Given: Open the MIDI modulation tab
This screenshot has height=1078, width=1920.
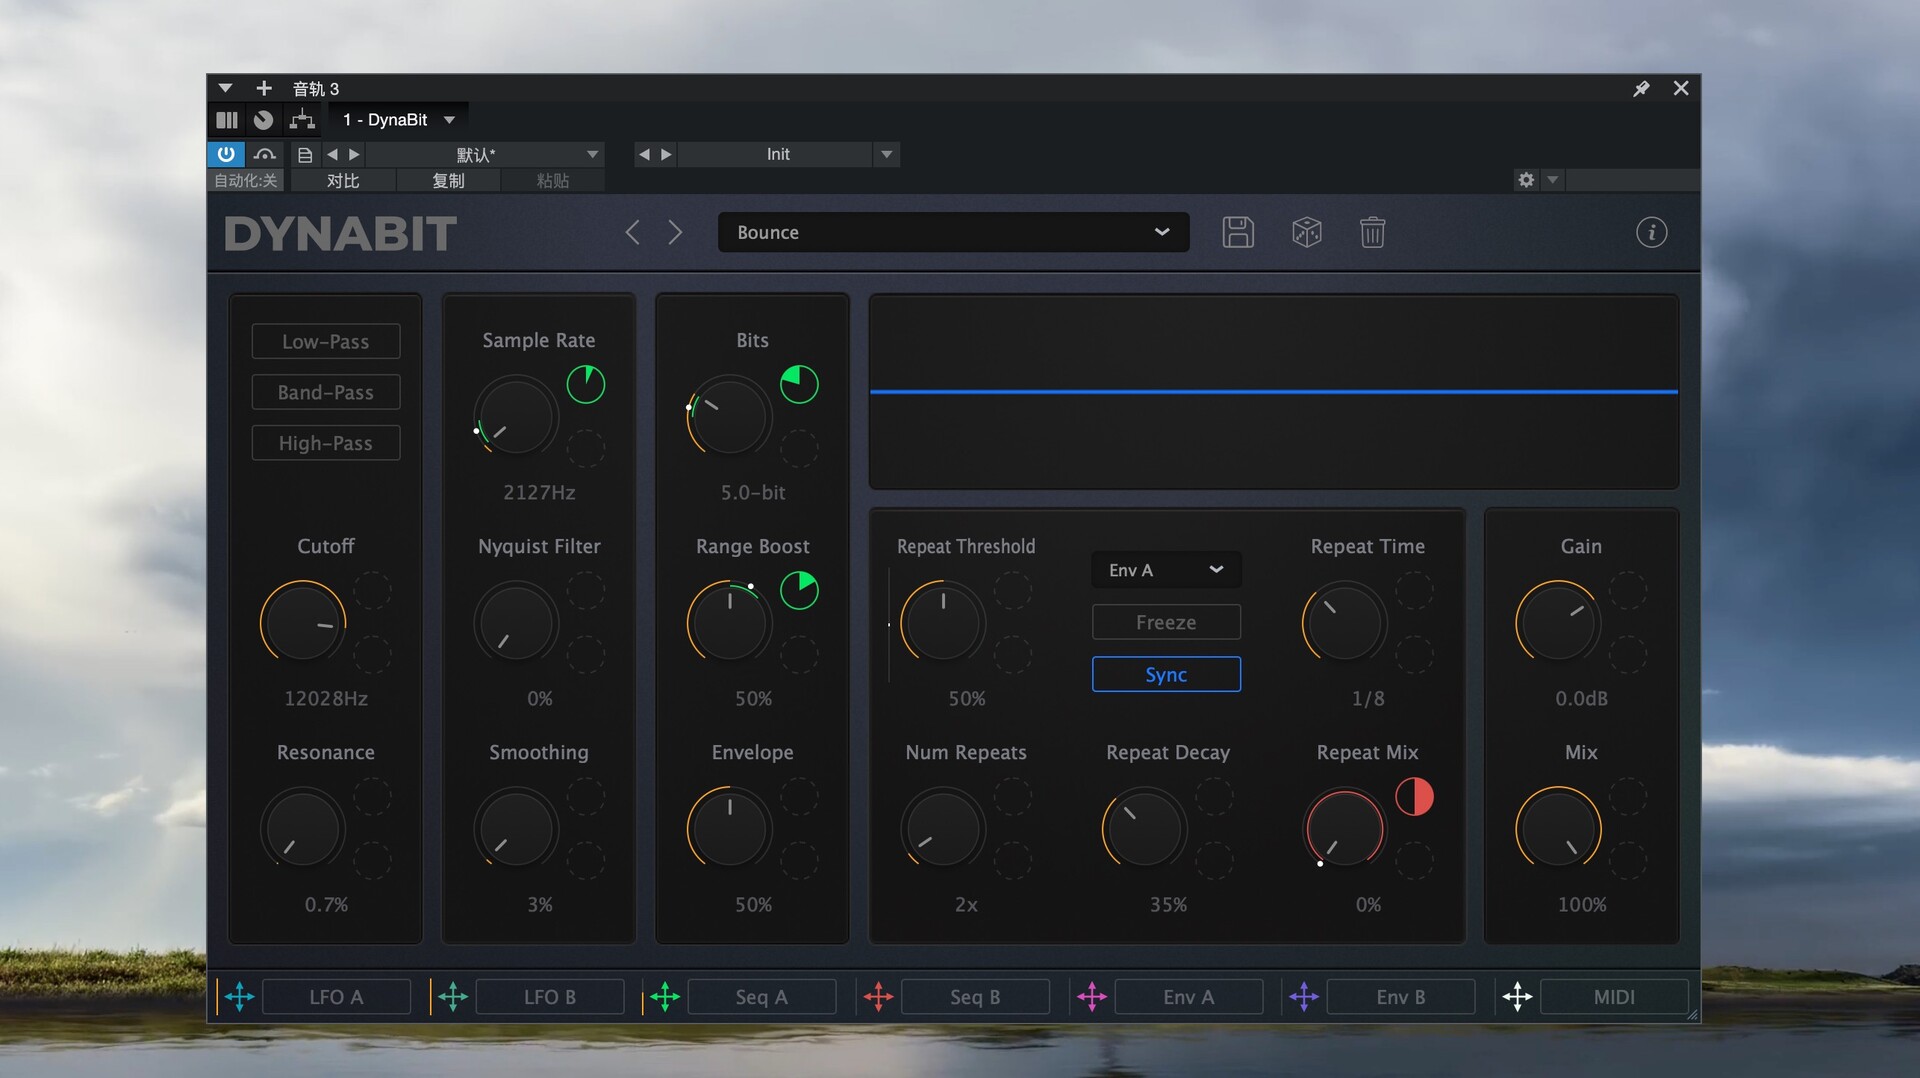Looking at the screenshot, I should 1613,997.
